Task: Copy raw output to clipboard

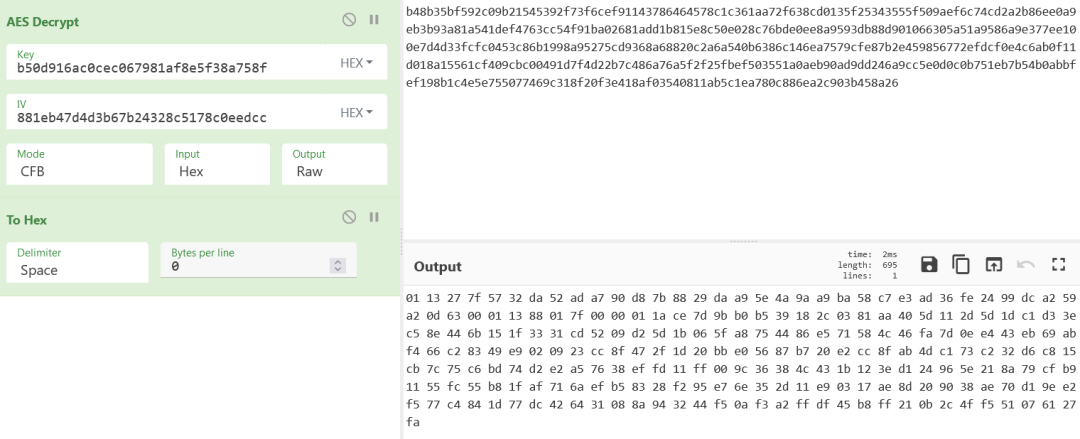Action: (x=961, y=264)
